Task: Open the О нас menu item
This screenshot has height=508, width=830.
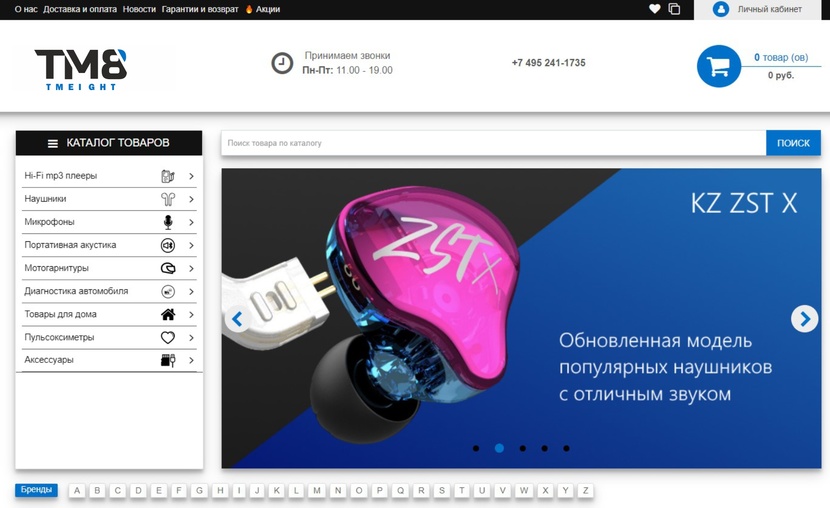Action: click(x=26, y=9)
